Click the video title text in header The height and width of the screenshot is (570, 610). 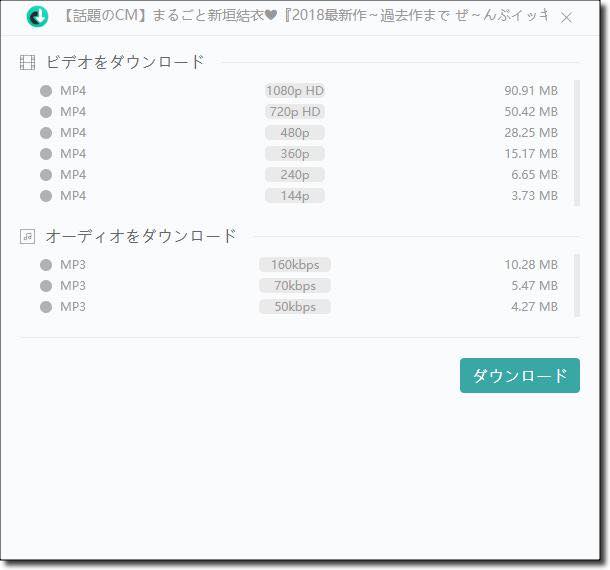[305, 16]
